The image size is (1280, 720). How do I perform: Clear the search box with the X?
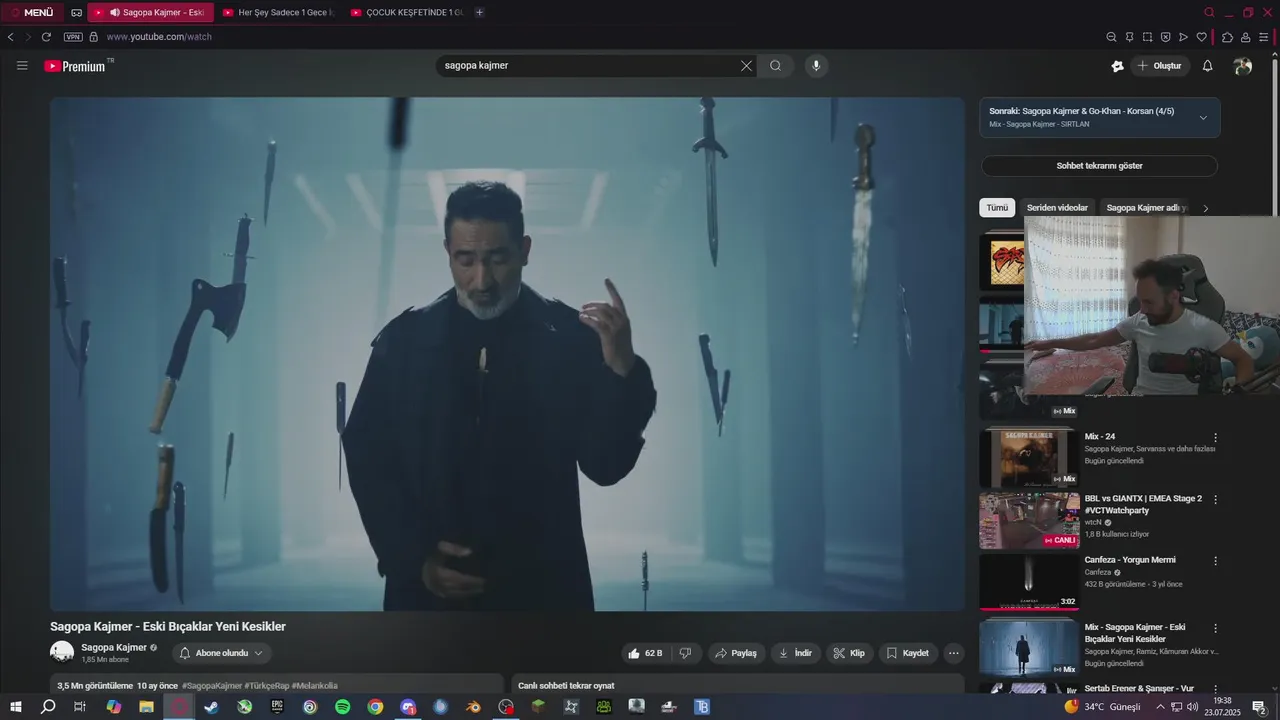click(x=746, y=66)
